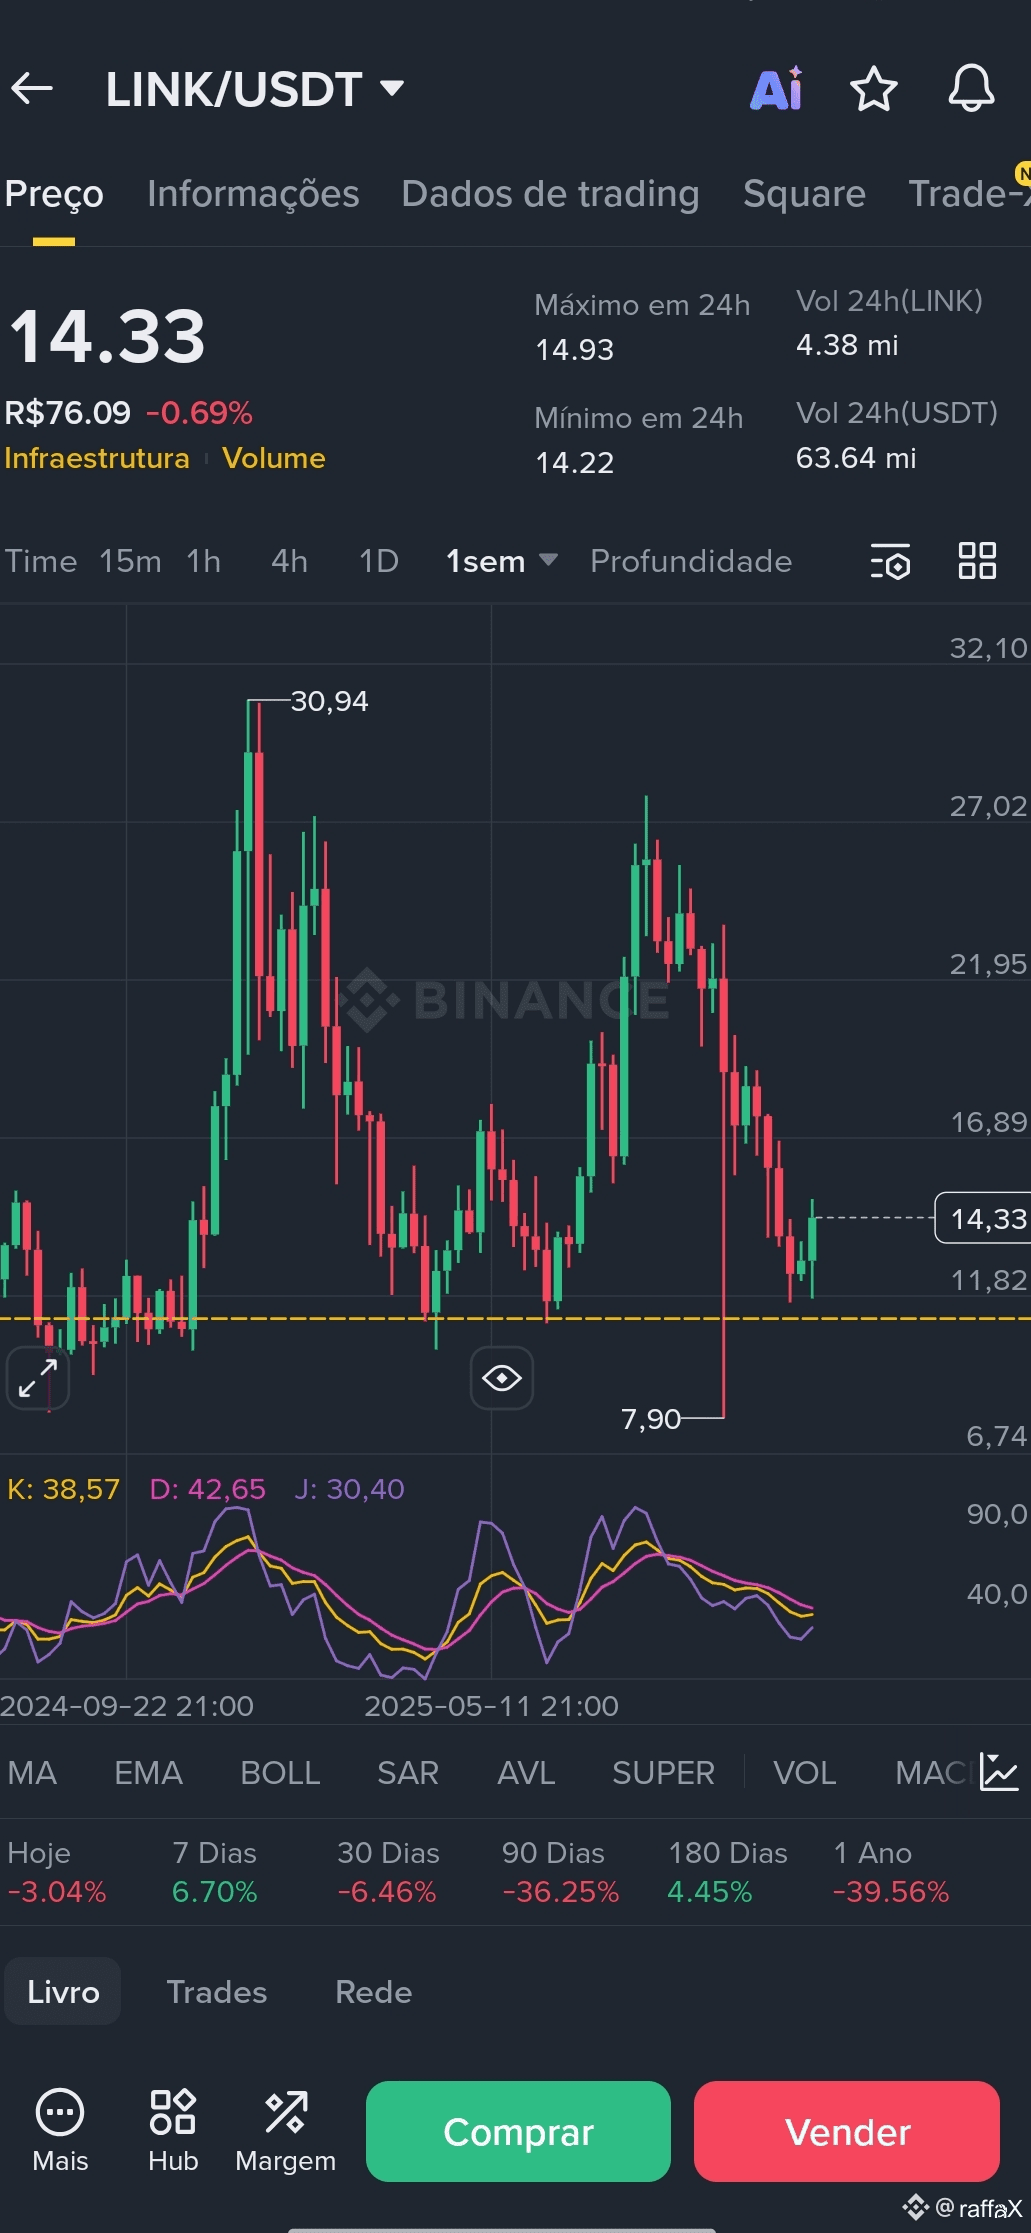Go back with the left arrow
1031x2233 pixels.
[32, 89]
